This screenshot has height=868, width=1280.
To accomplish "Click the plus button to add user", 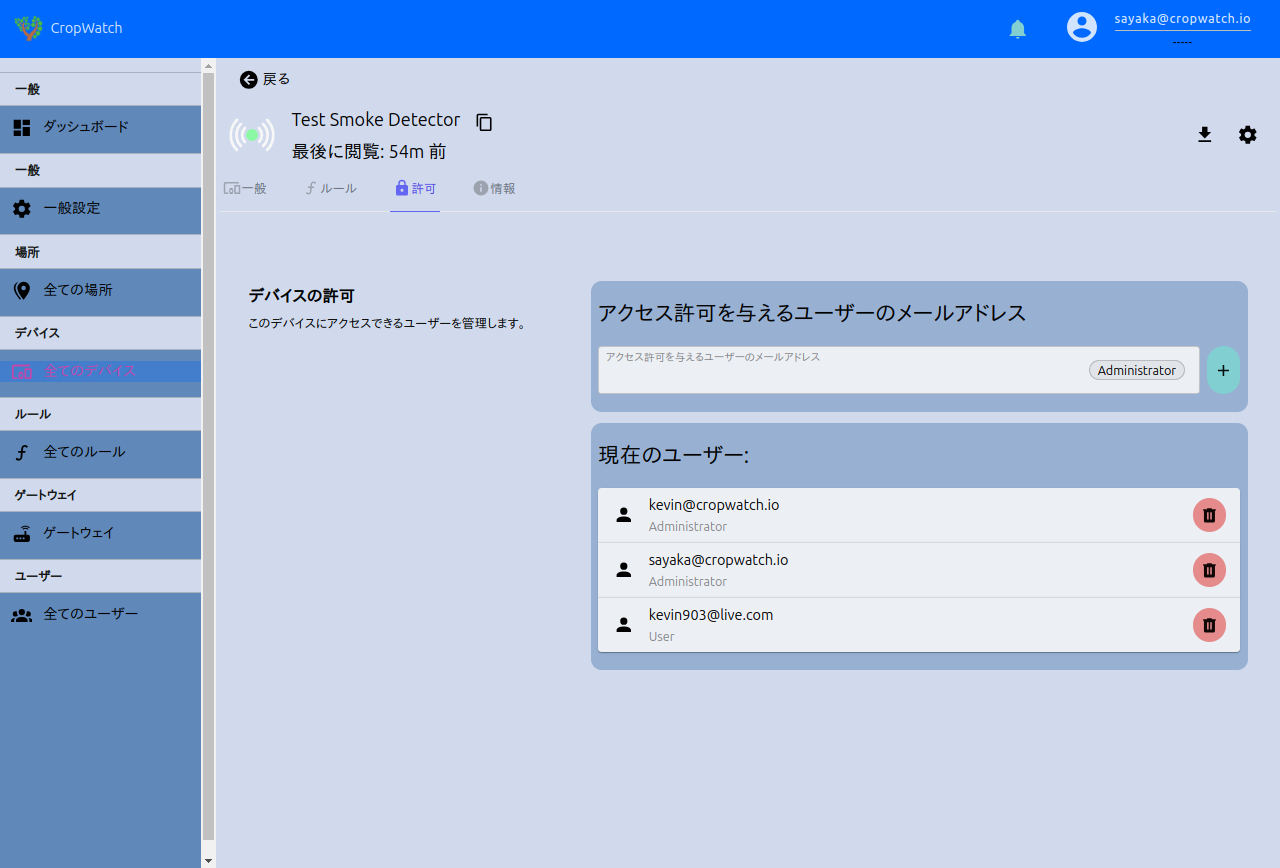I will (x=1222, y=370).
